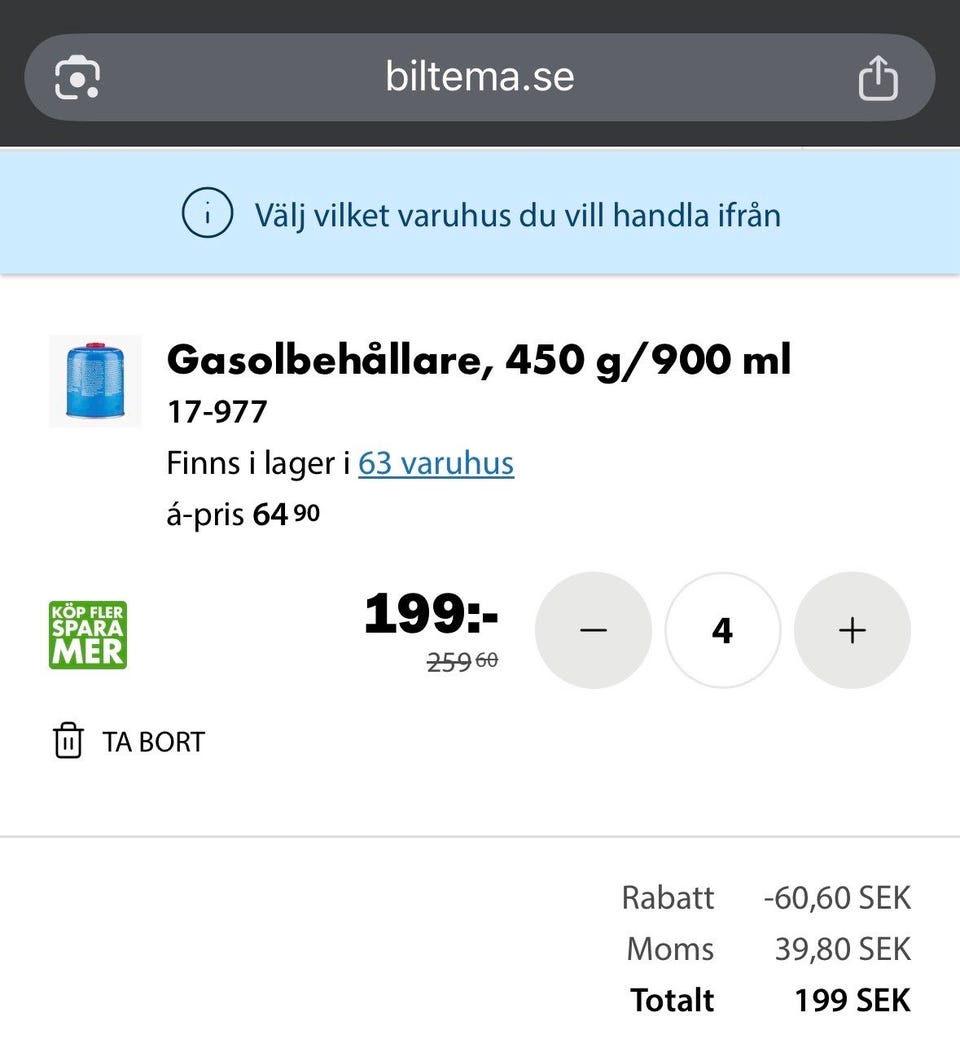Click the Gasolbehållare product title
Viewport: 960px width, 1052px height.
(x=478, y=359)
